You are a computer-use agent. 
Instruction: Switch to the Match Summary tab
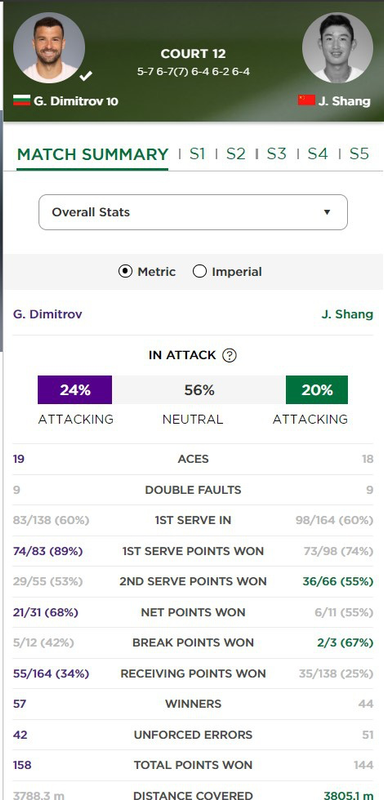[x=92, y=154]
